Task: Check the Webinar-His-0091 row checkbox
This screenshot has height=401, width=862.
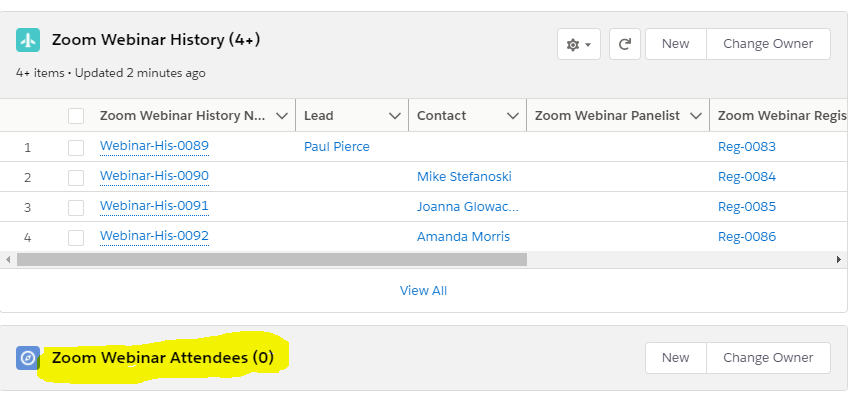Action: (x=76, y=207)
